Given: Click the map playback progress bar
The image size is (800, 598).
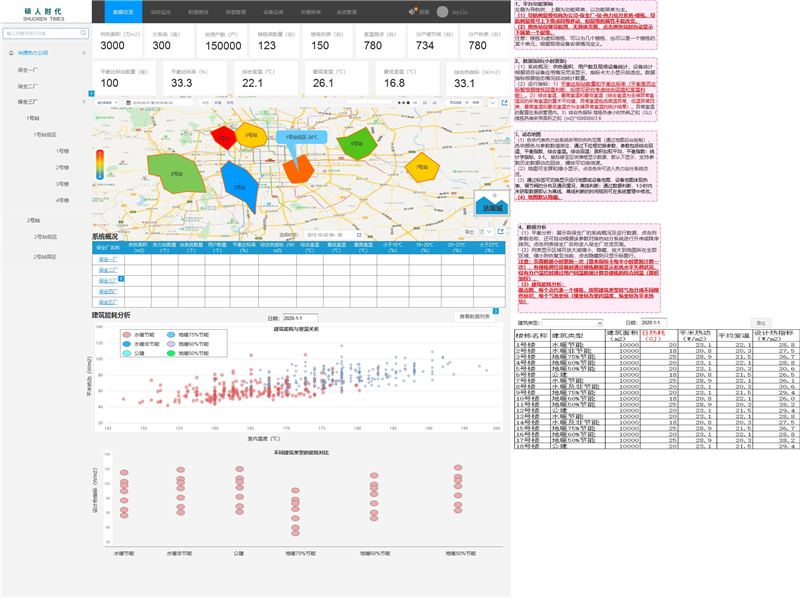Looking at the screenshot, I should (x=368, y=102).
